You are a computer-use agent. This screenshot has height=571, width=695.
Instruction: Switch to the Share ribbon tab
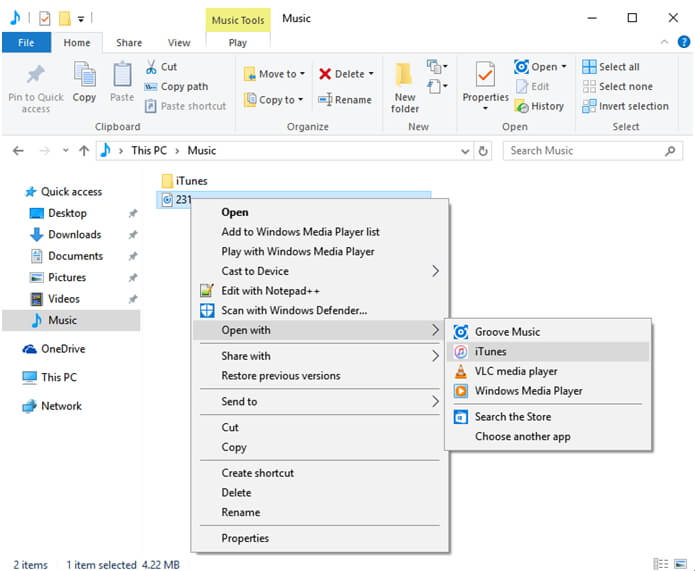(x=129, y=43)
